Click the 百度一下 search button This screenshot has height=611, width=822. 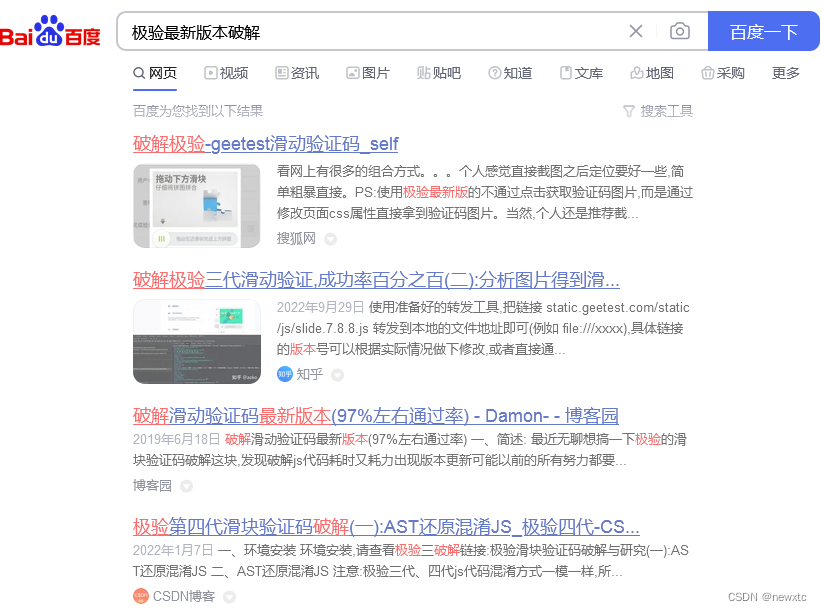(x=763, y=31)
